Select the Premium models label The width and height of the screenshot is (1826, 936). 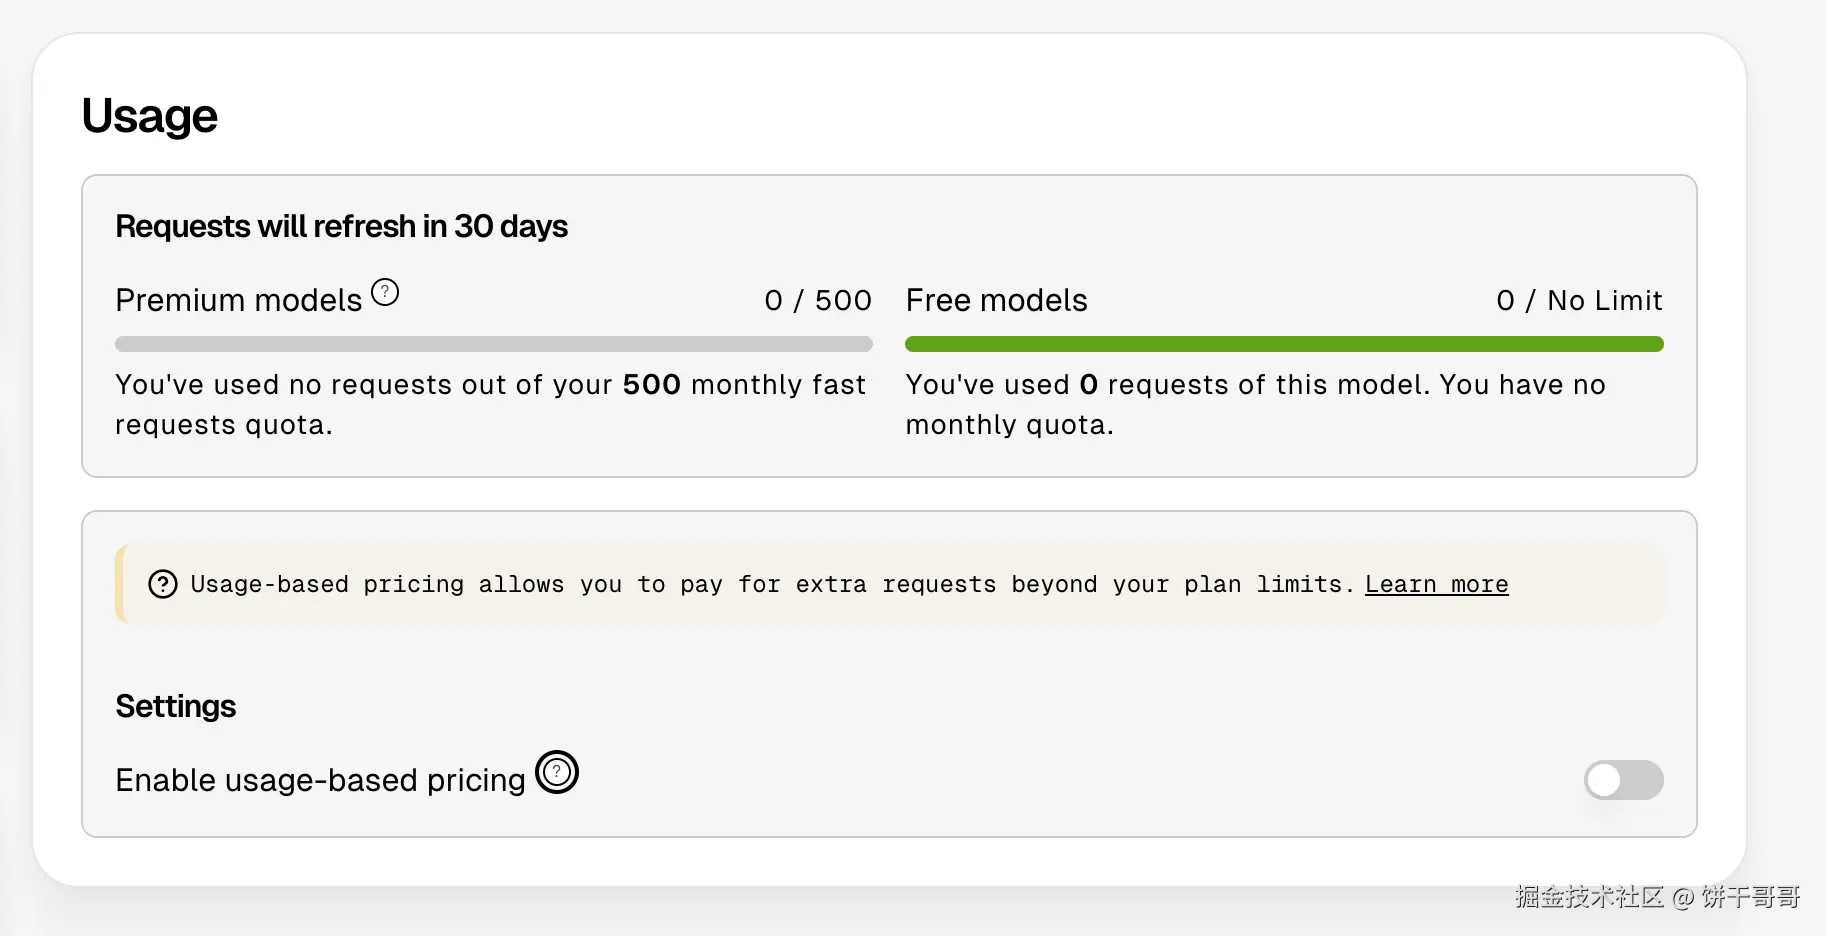[x=238, y=300]
